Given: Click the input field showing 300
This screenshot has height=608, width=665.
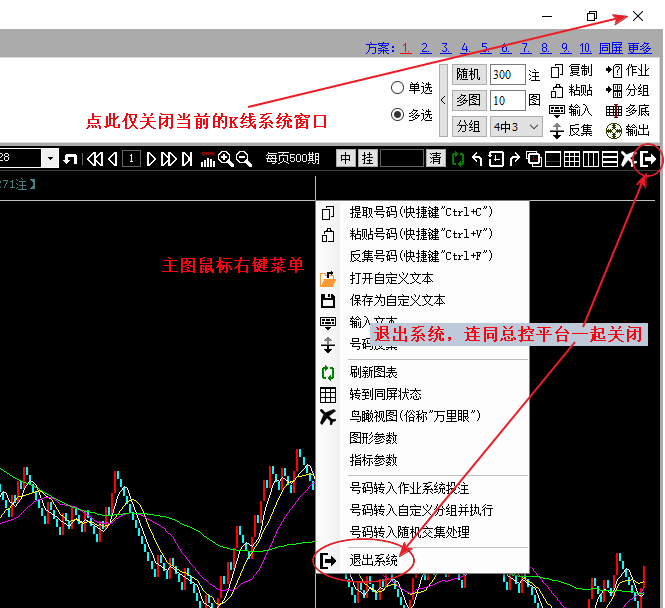Looking at the screenshot, I should (507, 75).
